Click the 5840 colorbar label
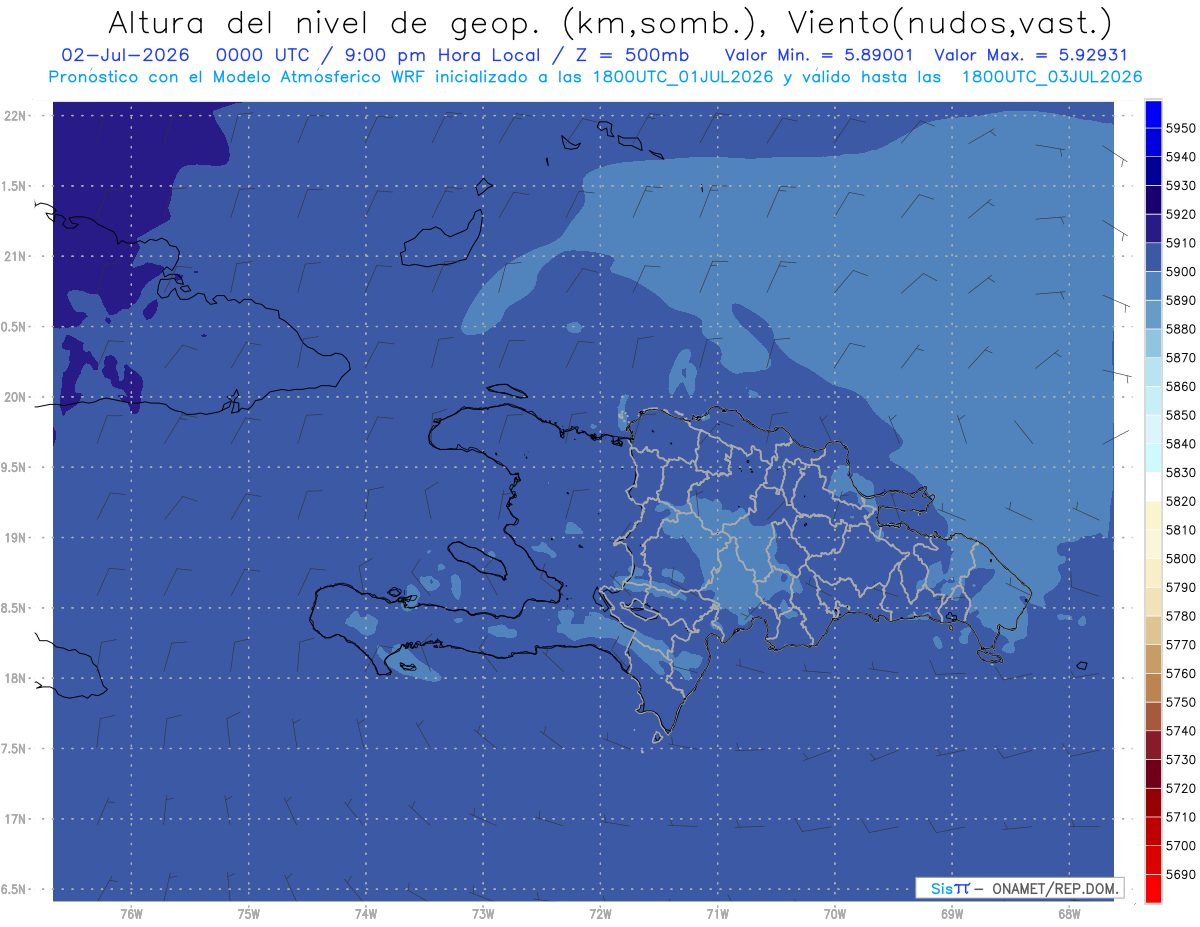This screenshot has height=927, width=1200. click(x=1181, y=444)
